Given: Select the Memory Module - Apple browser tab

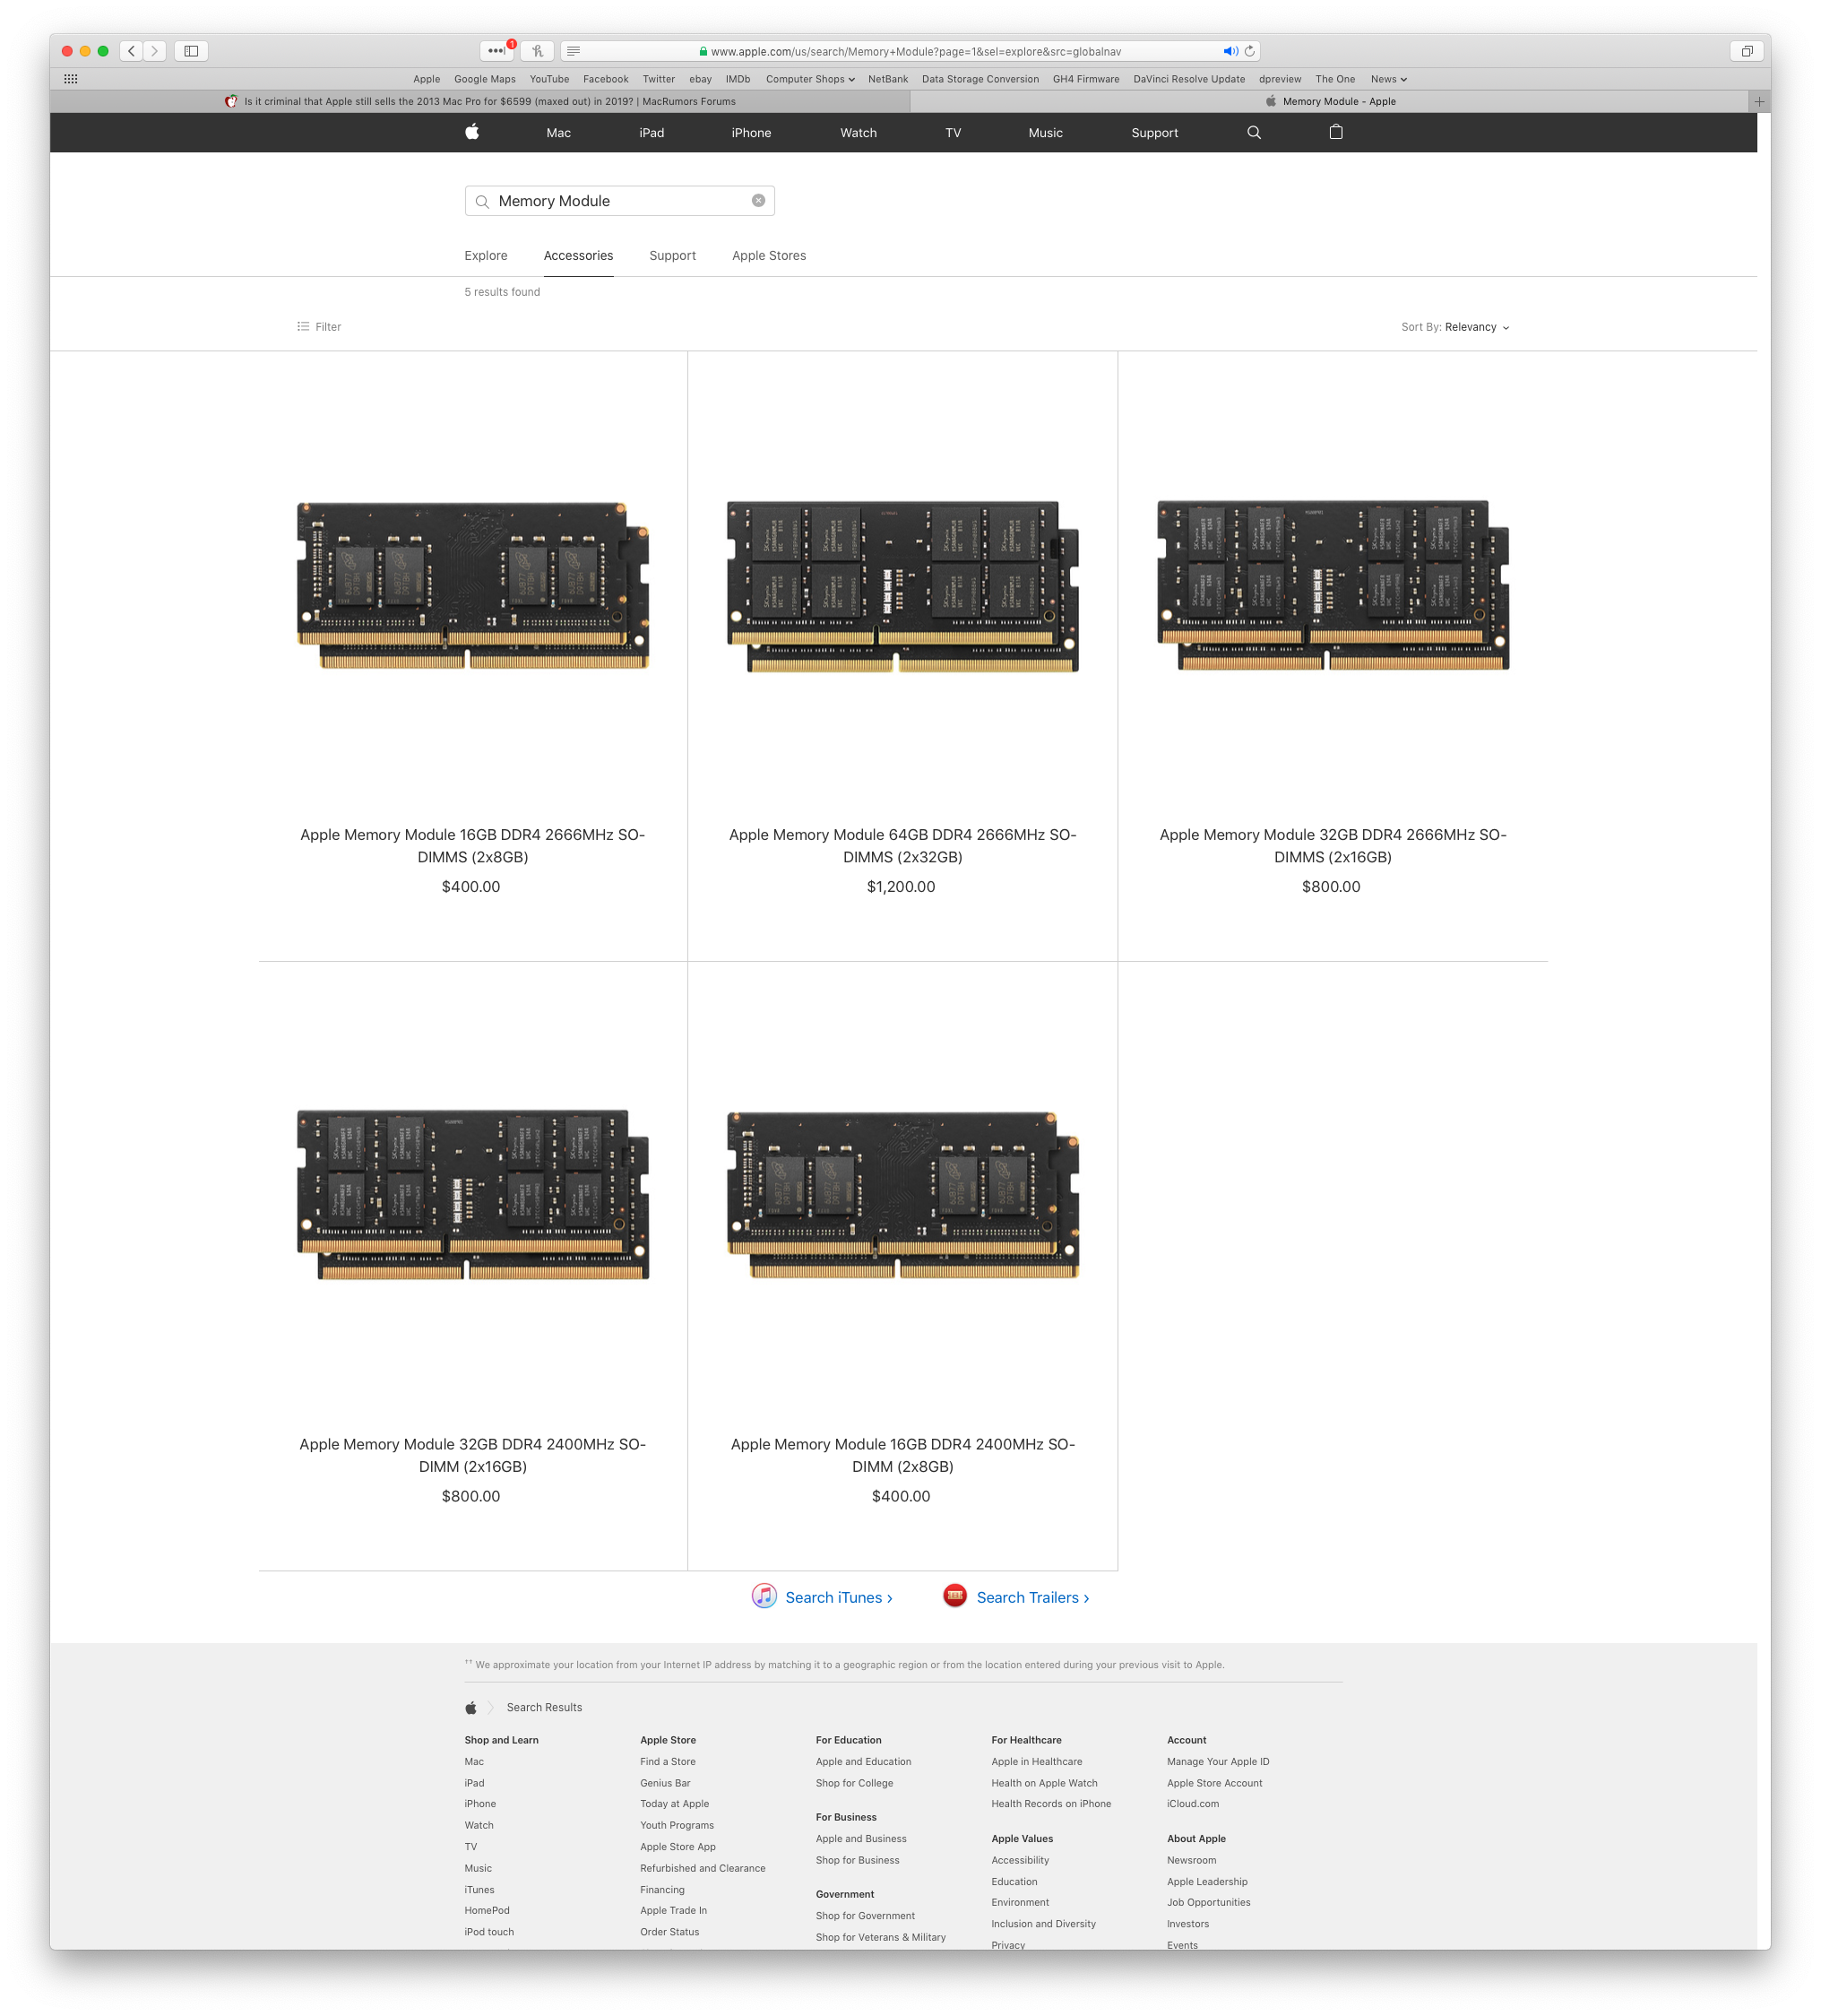Looking at the screenshot, I should coord(1330,101).
